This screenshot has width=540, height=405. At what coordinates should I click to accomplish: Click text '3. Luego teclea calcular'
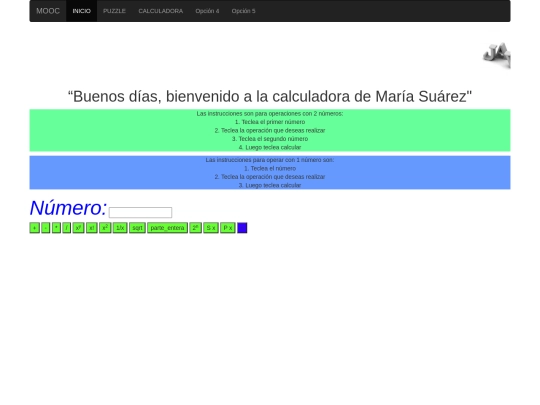click(x=270, y=185)
